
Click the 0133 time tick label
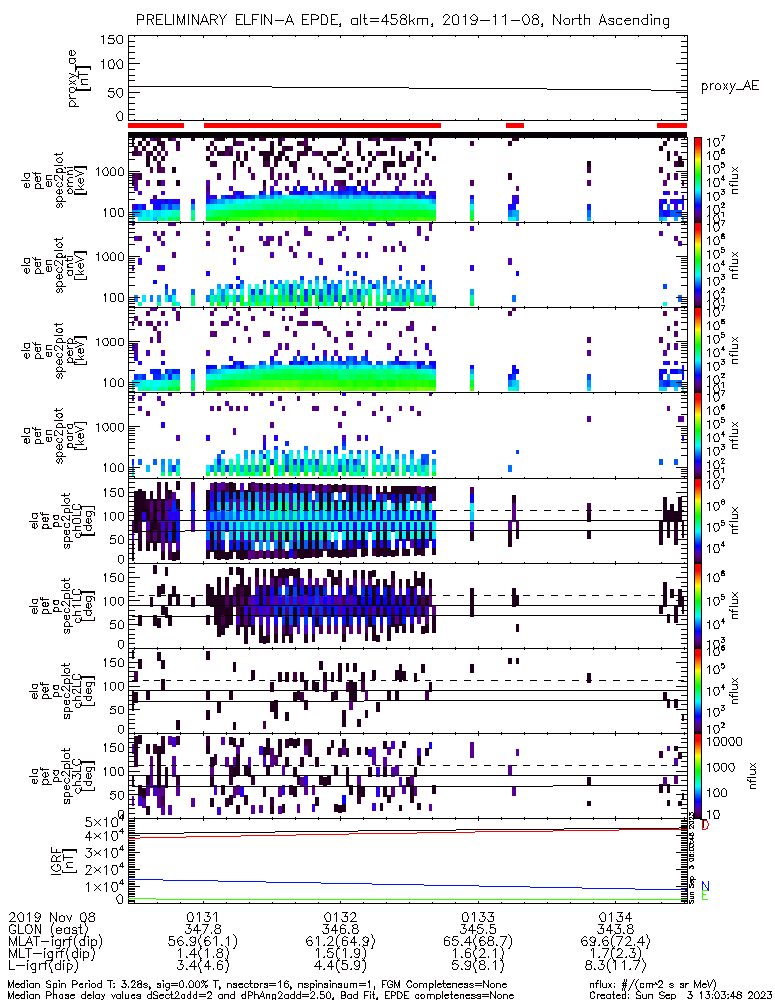coord(478,917)
